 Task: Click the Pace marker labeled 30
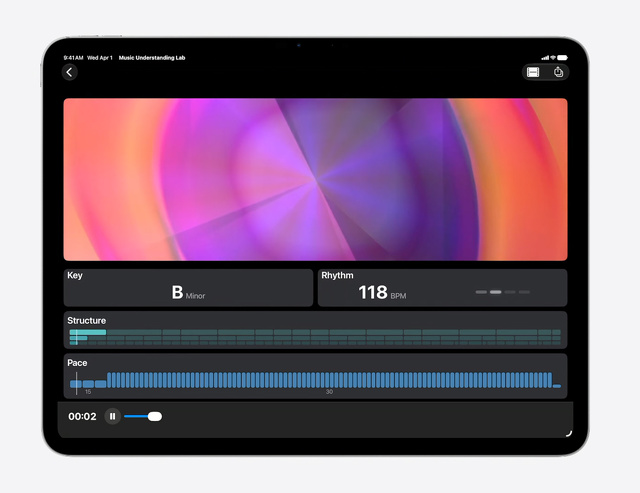(329, 392)
